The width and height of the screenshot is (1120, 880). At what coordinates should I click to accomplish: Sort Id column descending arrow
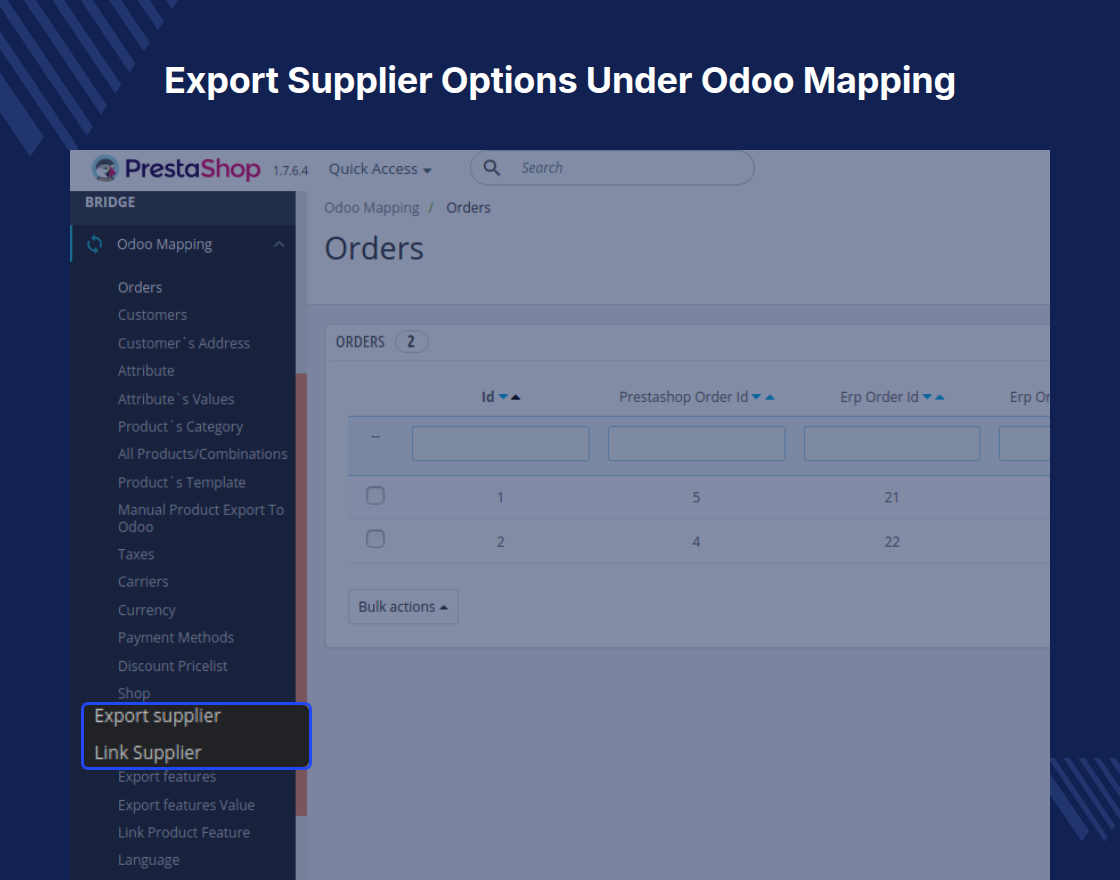(x=503, y=397)
